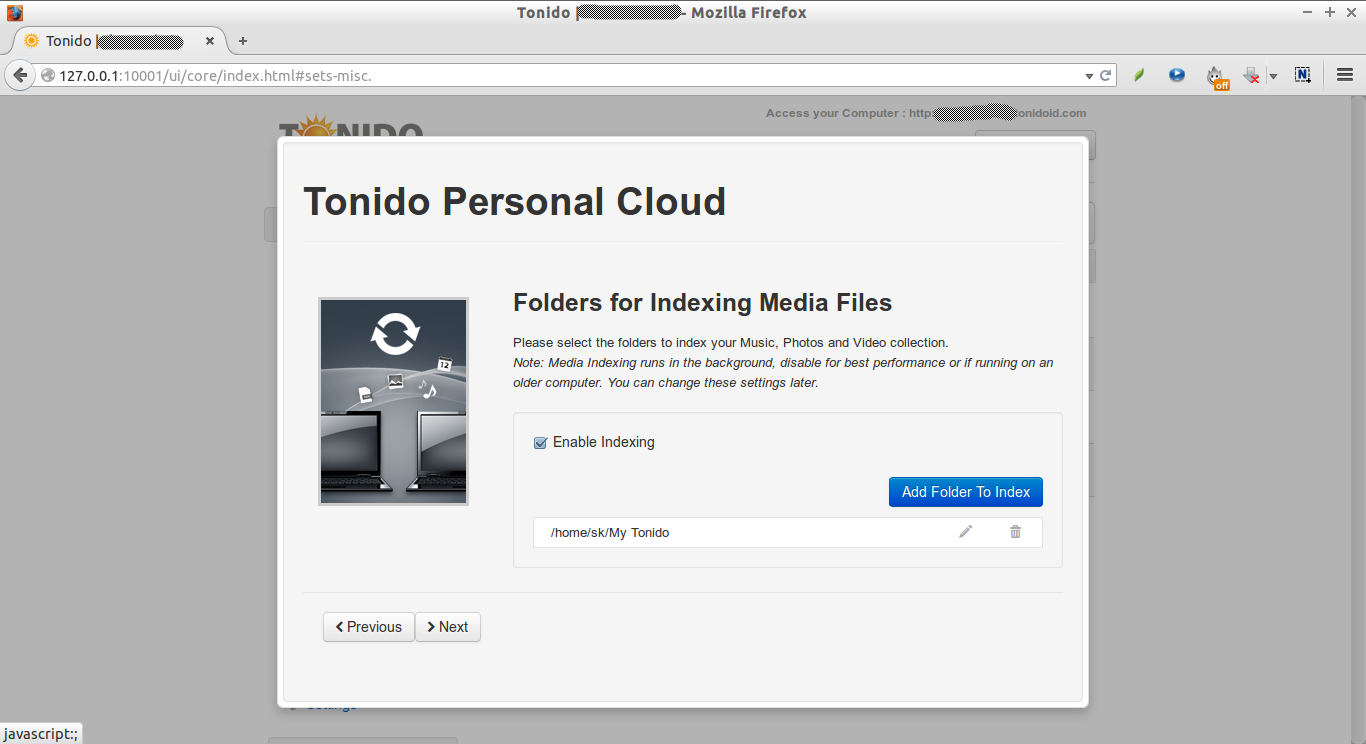Viewport: 1366px width, 744px height.
Task: Close the Tonido browser tab
Action: [x=210, y=41]
